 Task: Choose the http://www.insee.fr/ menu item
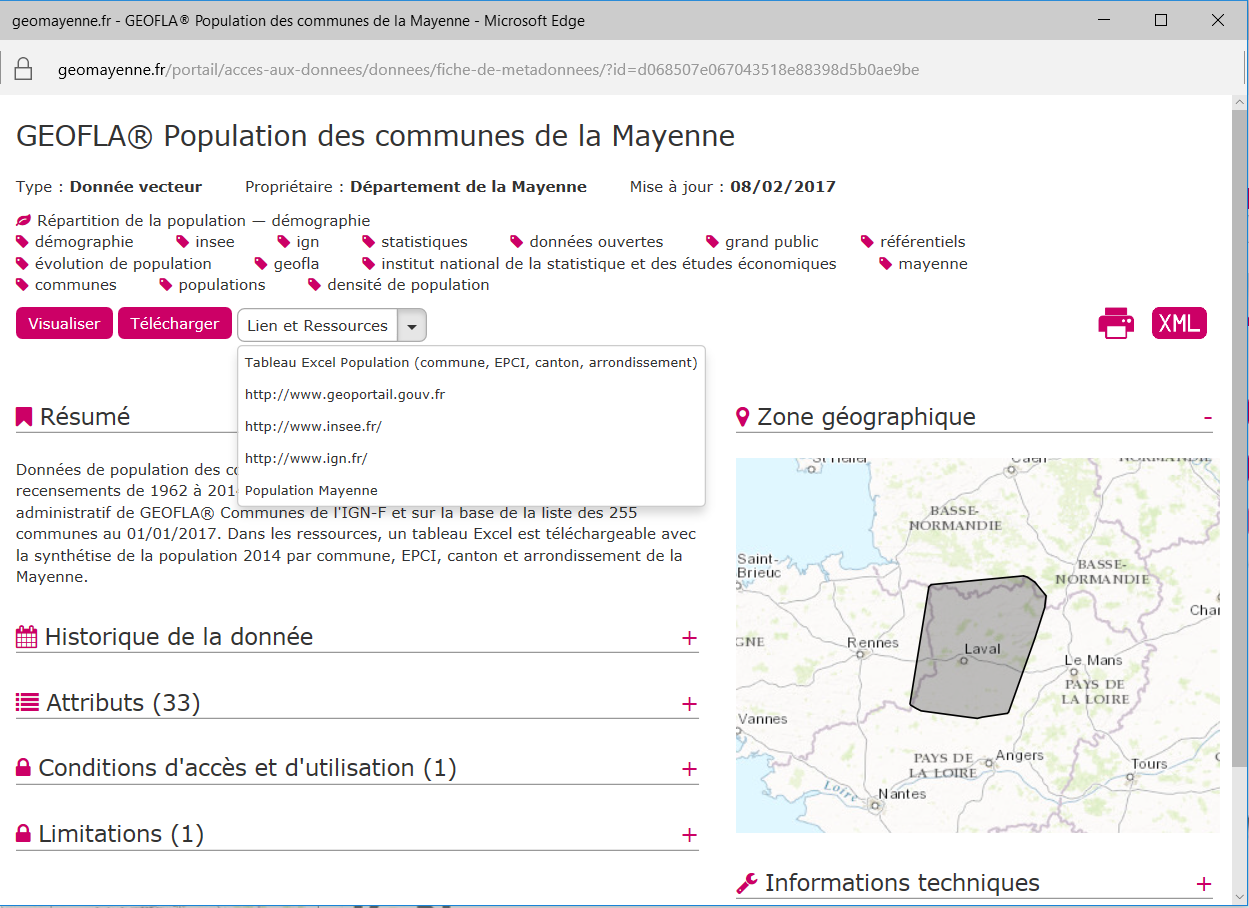(313, 427)
